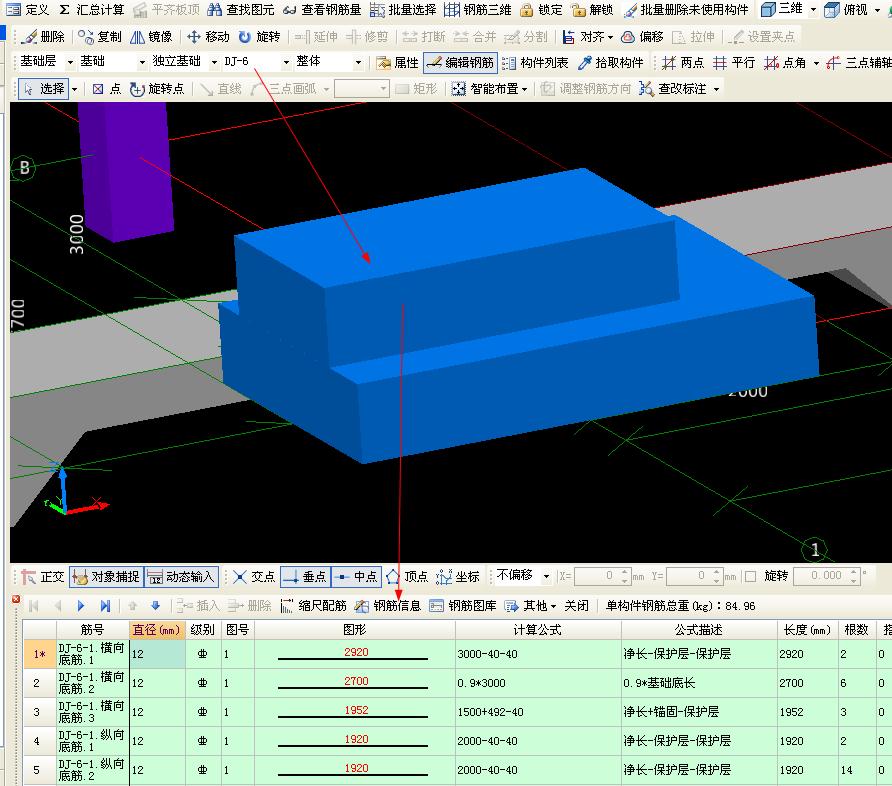Viewport: 892px width, 786px height.
Task: Open the 不偏移 offset mode dropdown
Action: [546, 576]
